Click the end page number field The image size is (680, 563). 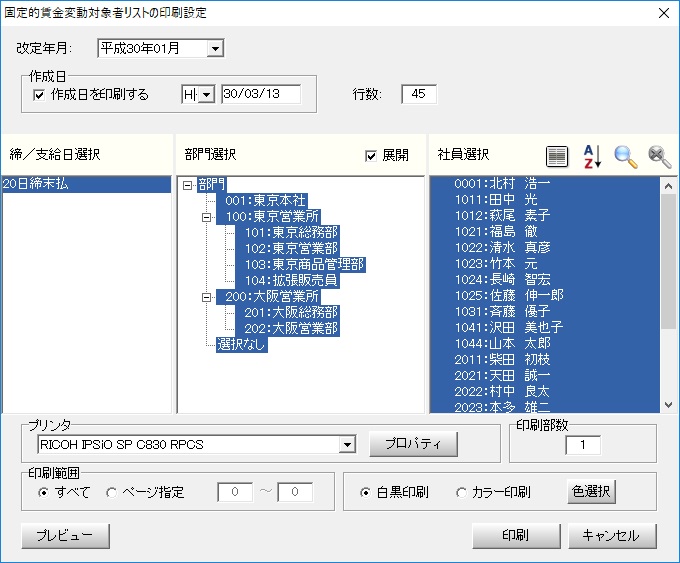(295, 492)
